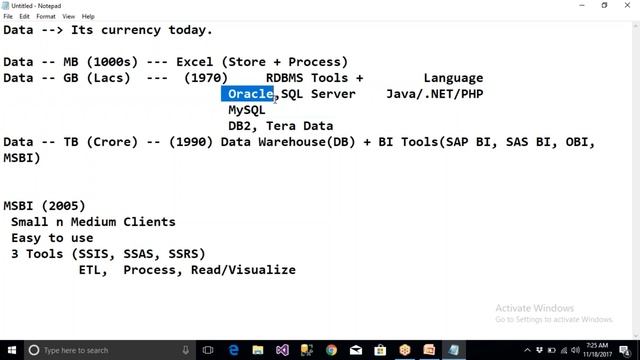The height and width of the screenshot is (360, 640).
Task: Open the Help menu
Action: point(88,16)
